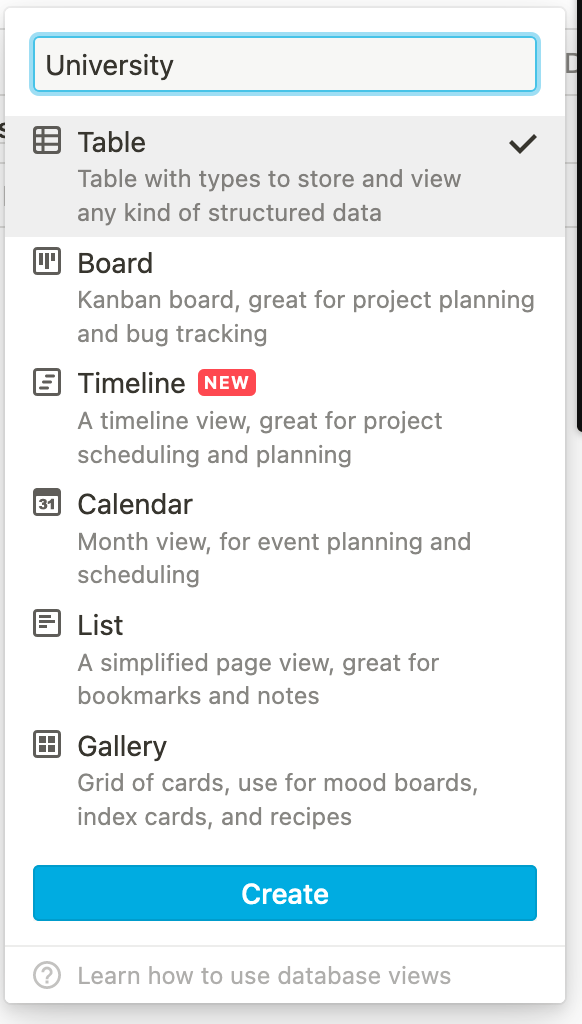Open Learn how to use database views

click(x=264, y=976)
